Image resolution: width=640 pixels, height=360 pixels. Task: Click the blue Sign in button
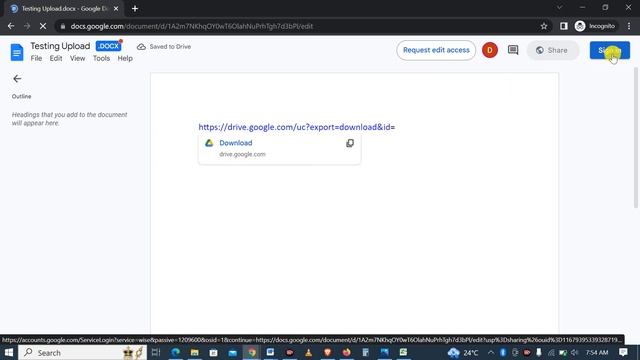pyautogui.click(x=609, y=50)
